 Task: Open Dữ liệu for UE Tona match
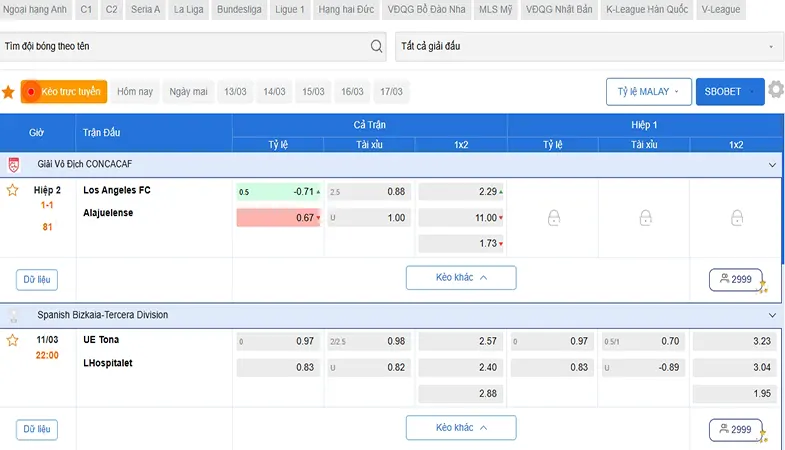tap(37, 429)
